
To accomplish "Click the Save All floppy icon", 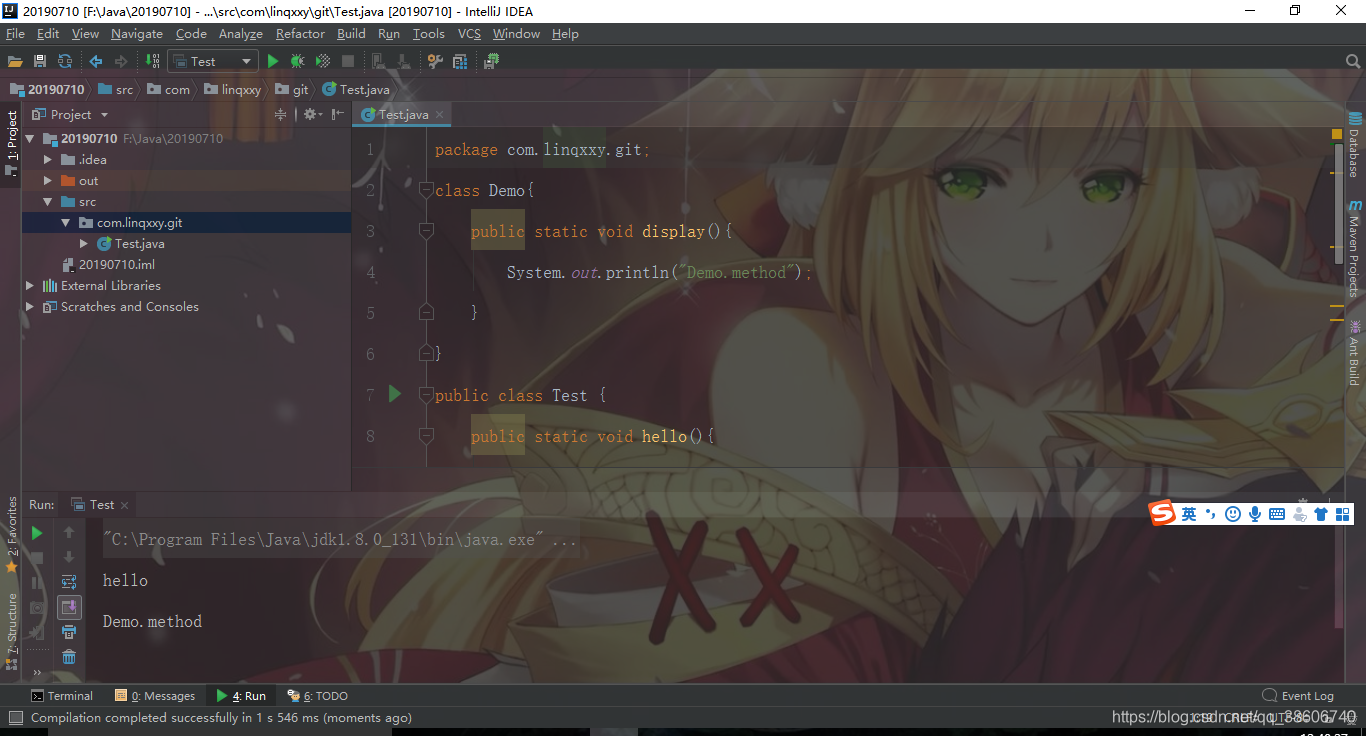I will pyautogui.click(x=40, y=61).
